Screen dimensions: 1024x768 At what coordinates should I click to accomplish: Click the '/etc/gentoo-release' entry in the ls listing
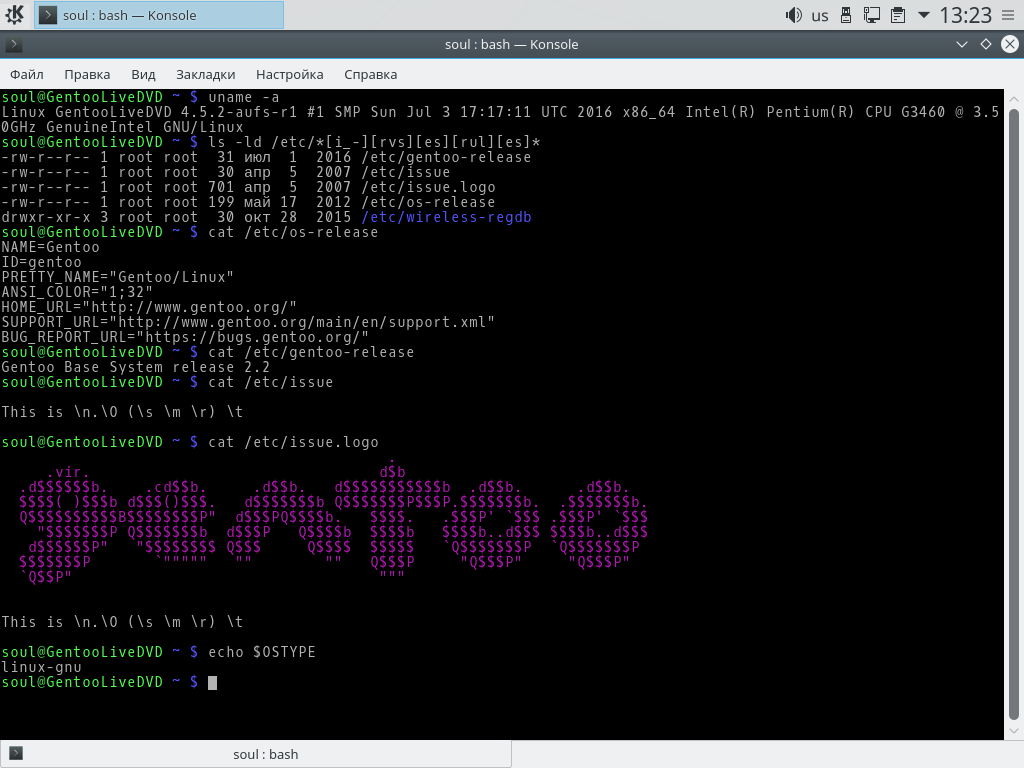446,157
